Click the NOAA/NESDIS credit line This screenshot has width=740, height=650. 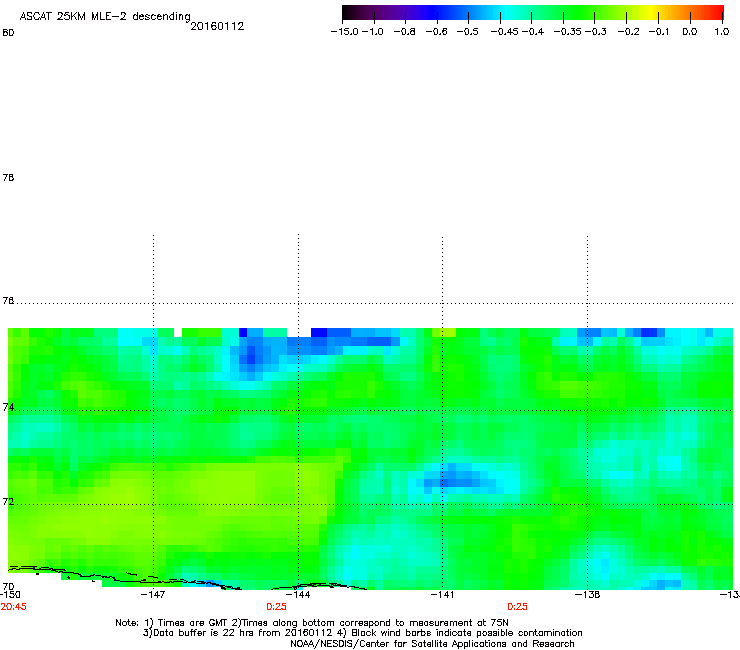pyautogui.click(x=432, y=644)
